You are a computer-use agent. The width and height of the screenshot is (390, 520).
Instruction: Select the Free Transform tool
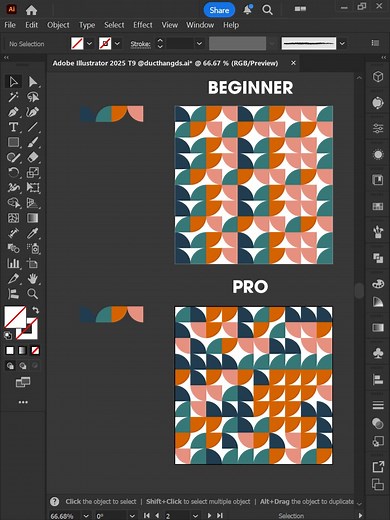(33, 187)
